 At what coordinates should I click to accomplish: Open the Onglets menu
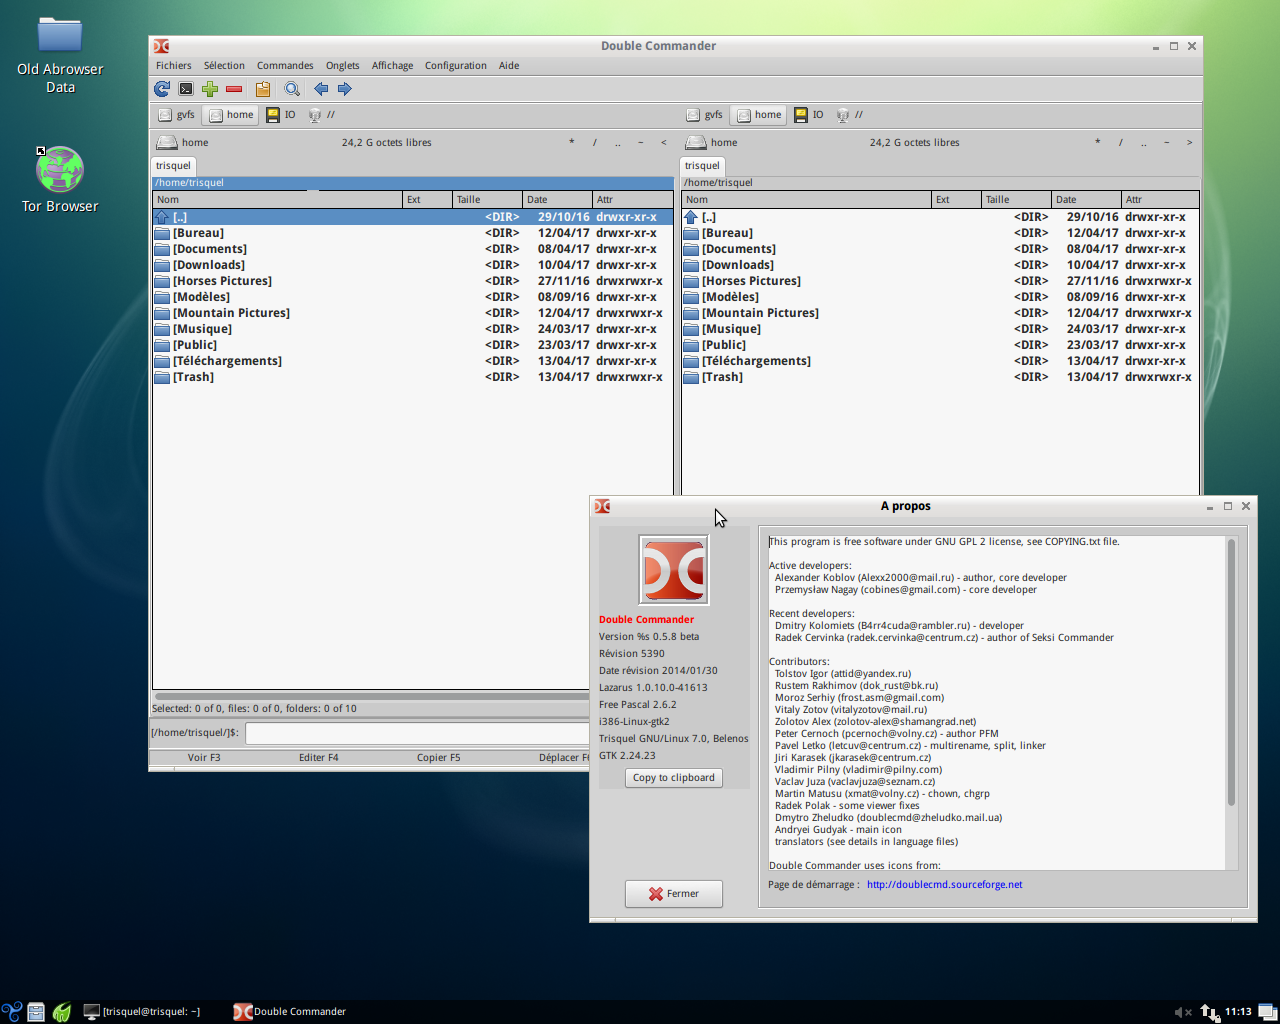point(342,65)
